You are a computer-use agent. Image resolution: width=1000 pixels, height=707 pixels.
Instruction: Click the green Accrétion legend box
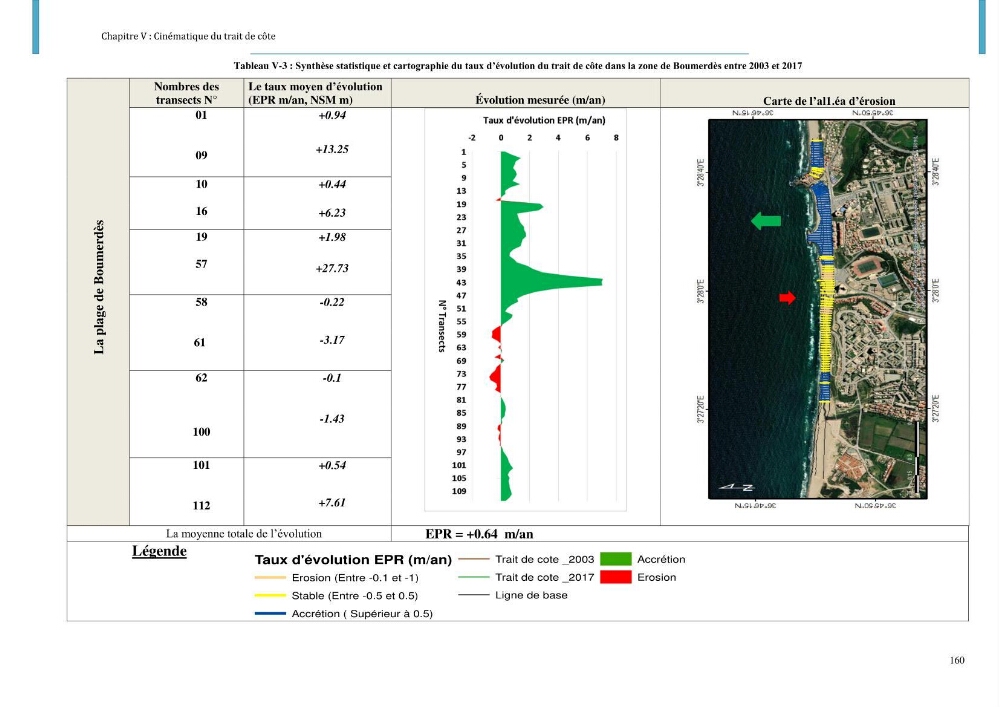(615, 559)
